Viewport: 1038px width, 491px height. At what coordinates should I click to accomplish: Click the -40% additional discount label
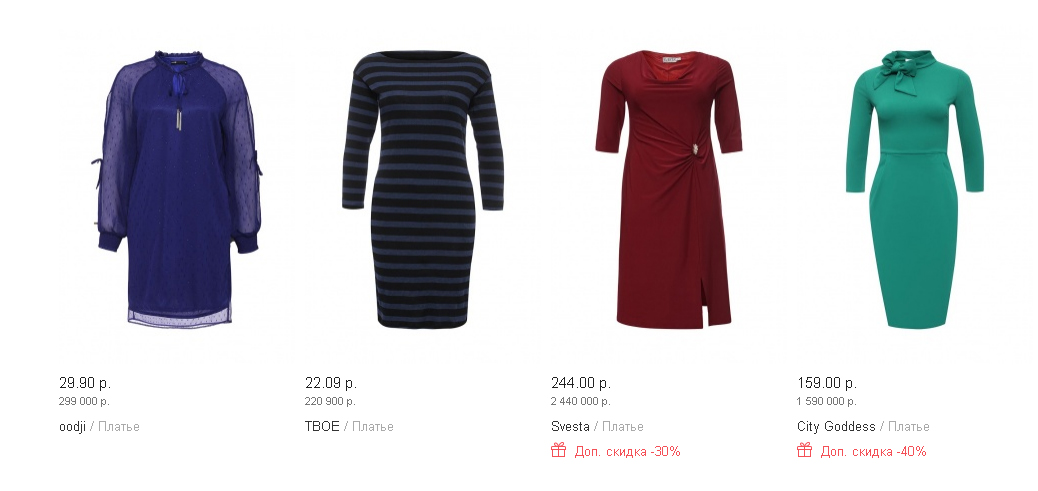point(873,452)
